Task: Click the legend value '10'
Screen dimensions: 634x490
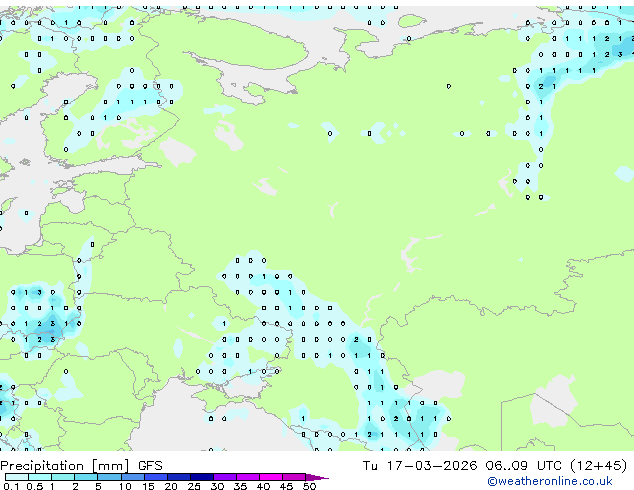Action: coord(125,486)
